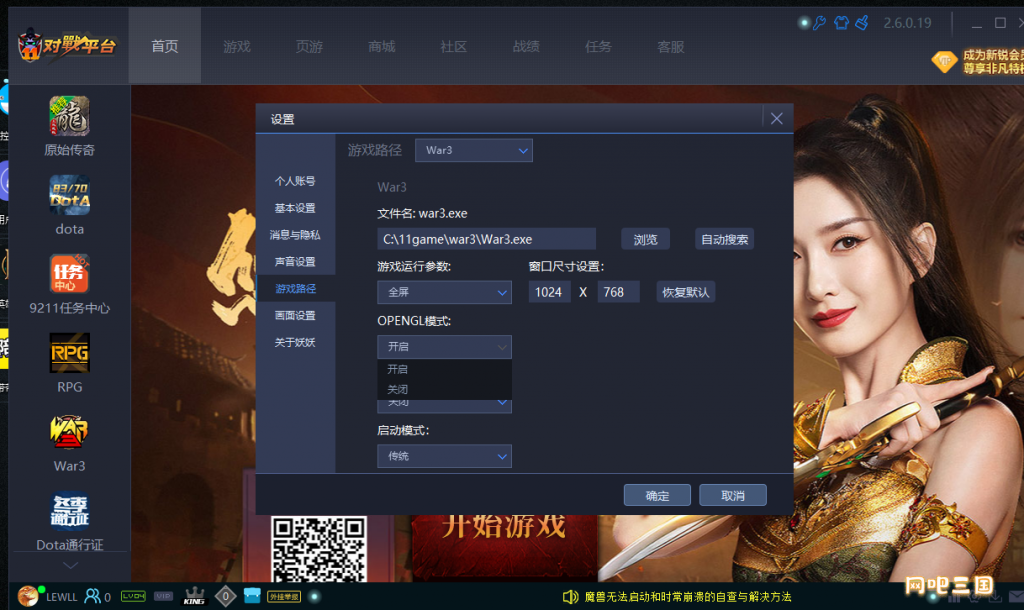
Task: Click the KING crown icon
Action: click(194, 596)
